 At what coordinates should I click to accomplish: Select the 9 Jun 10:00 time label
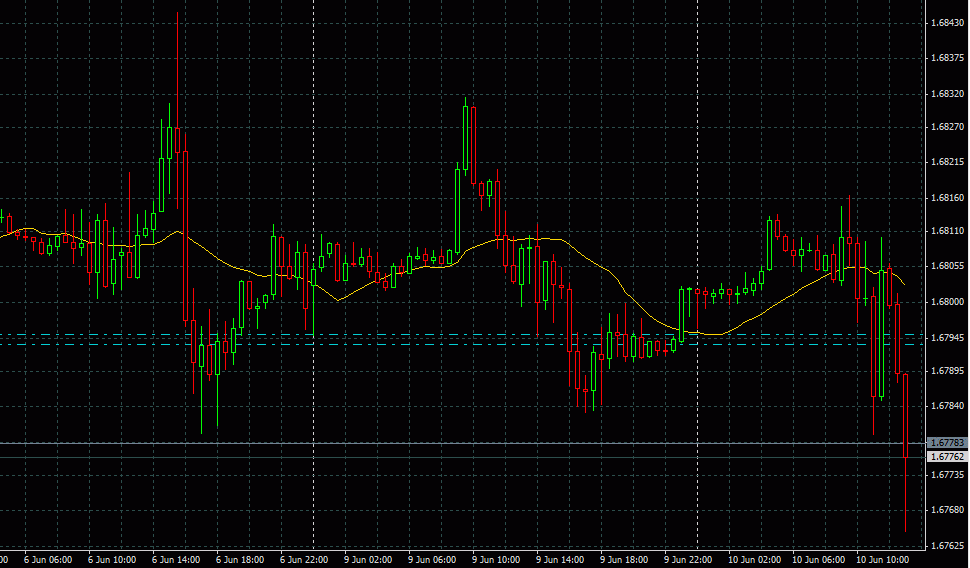[496, 560]
